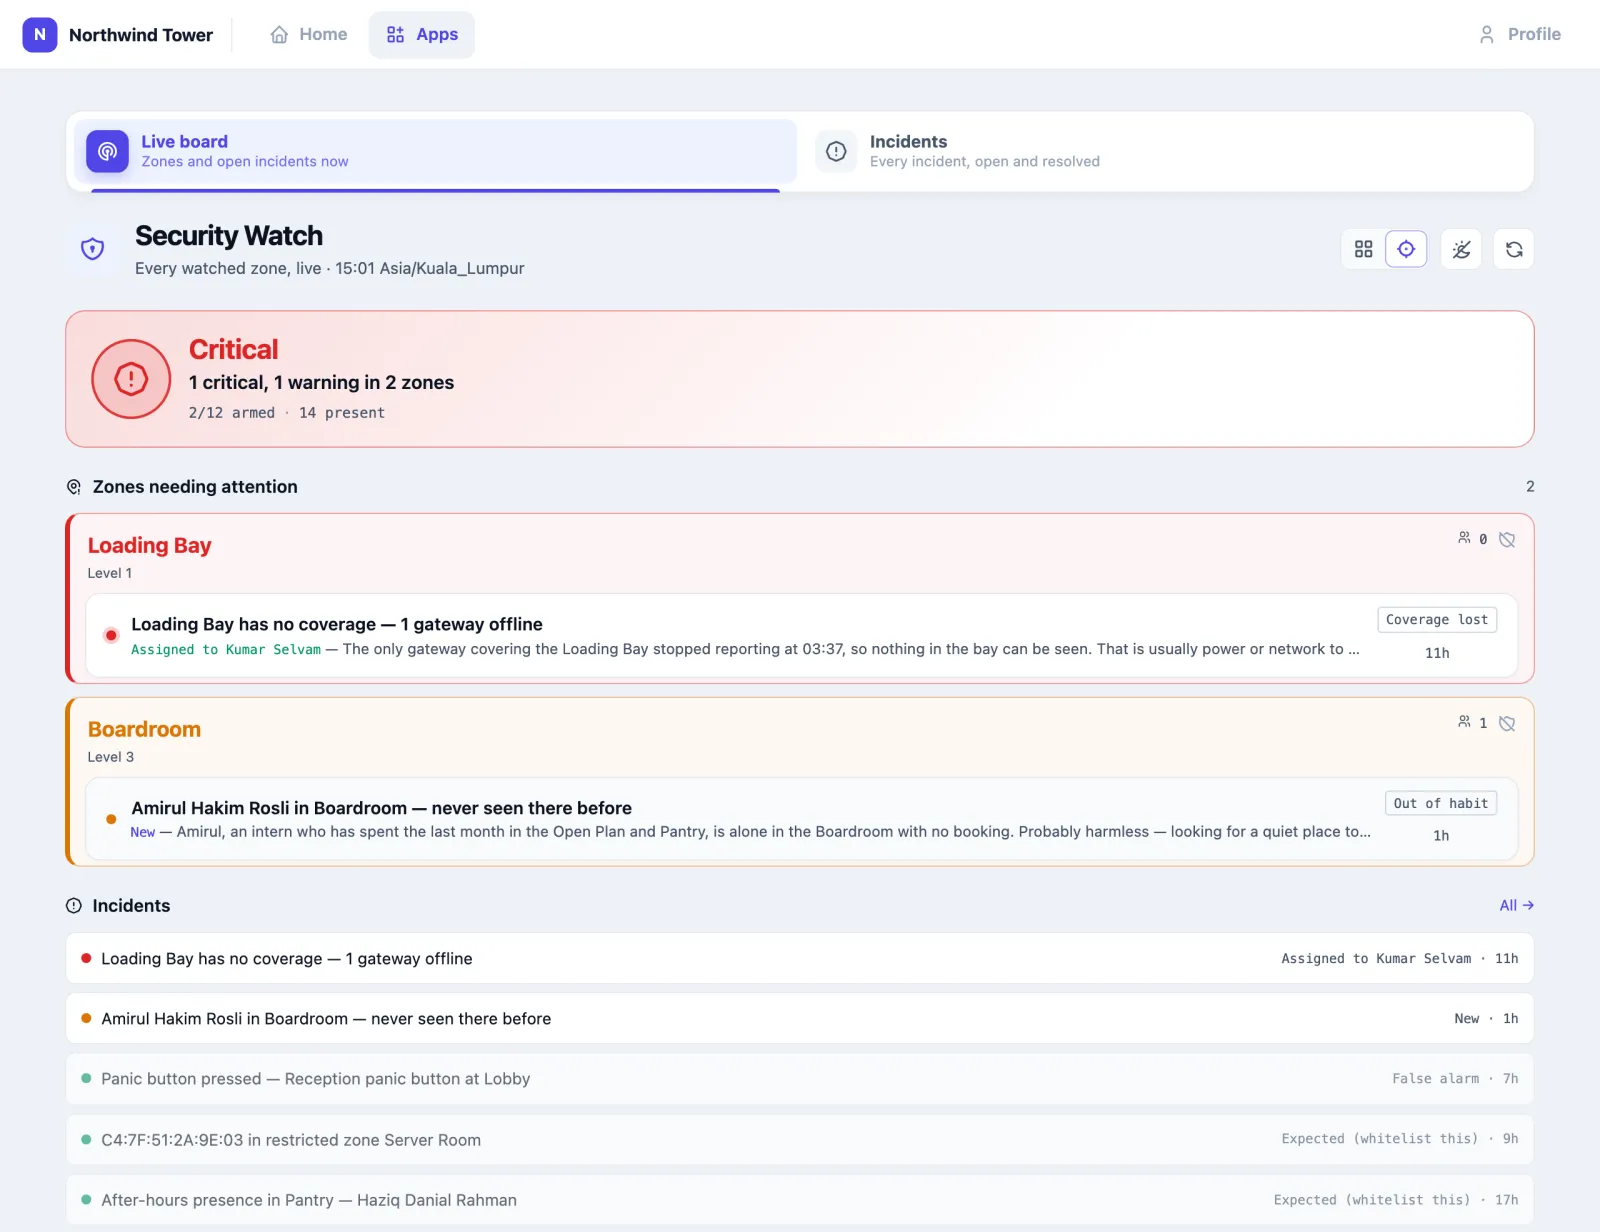This screenshot has height=1232, width=1600.
Task: Open the Loading Bay zone heading
Action: (x=150, y=545)
